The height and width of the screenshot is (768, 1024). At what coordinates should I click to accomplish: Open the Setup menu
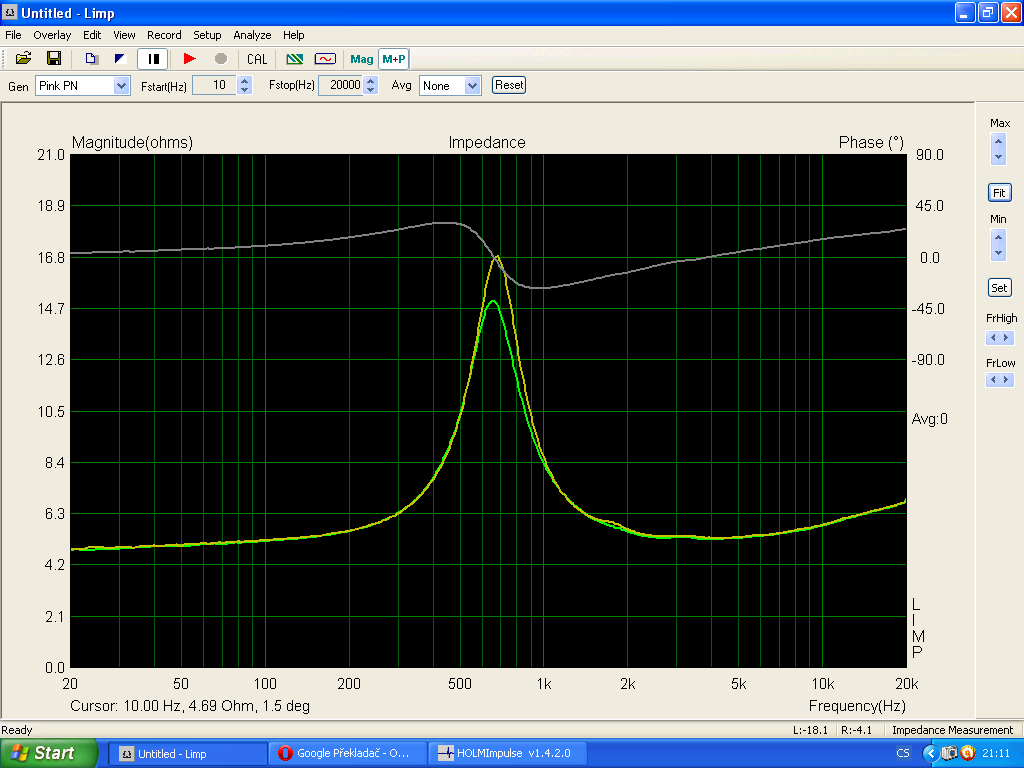tap(207, 35)
